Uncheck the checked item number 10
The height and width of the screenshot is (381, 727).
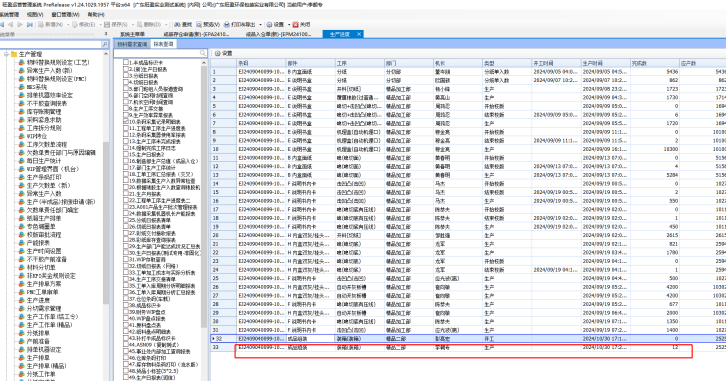coord(126,121)
